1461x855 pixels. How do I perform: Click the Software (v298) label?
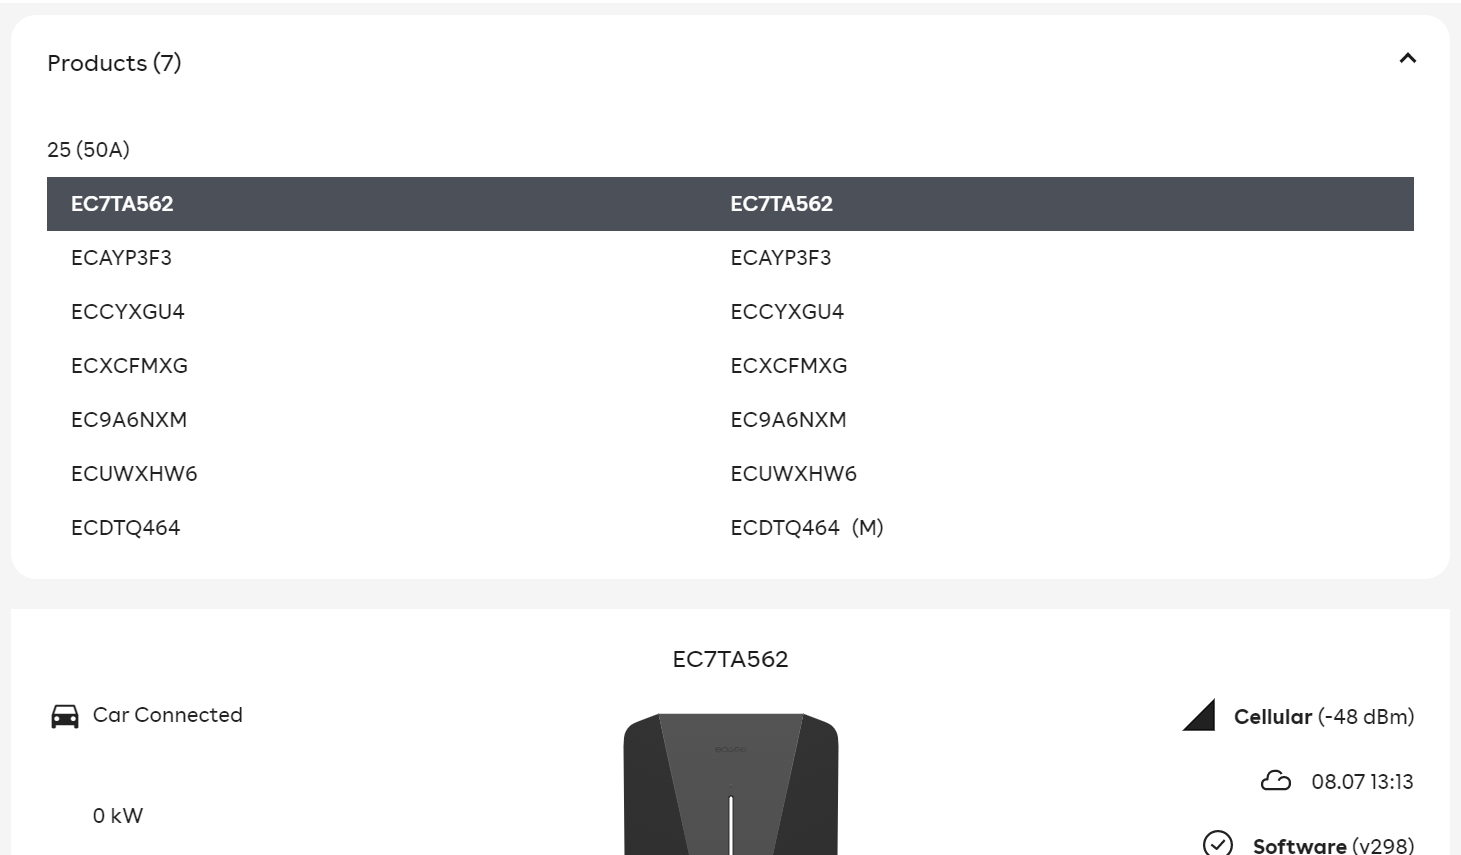click(x=1333, y=845)
